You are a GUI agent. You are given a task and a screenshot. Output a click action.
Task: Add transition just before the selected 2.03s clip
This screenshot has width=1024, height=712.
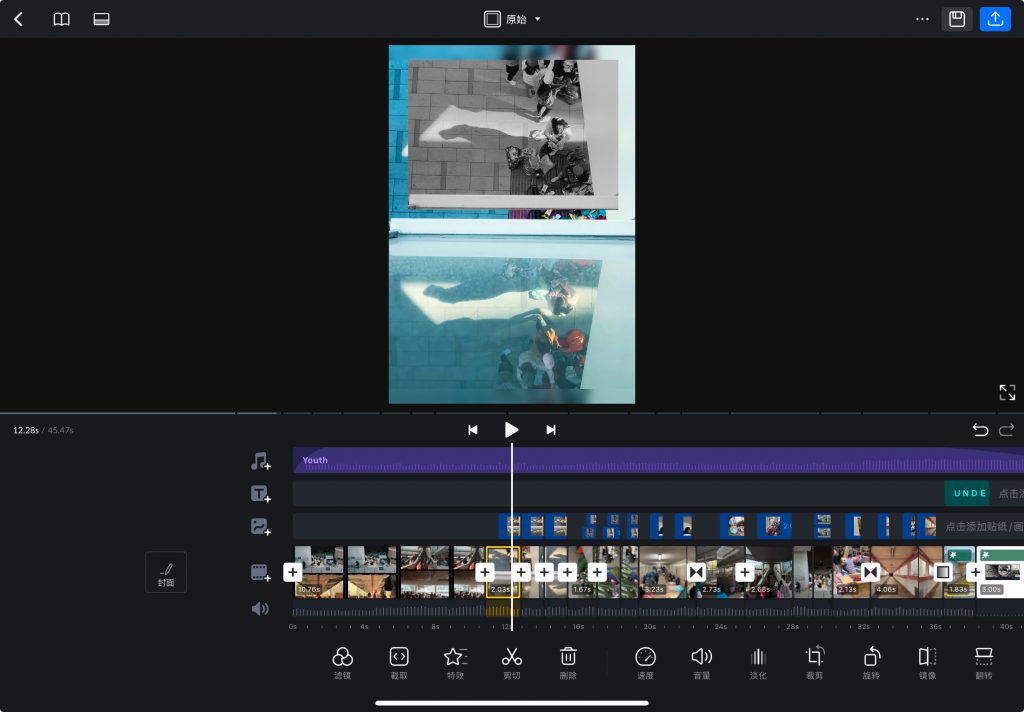click(485, 572)
